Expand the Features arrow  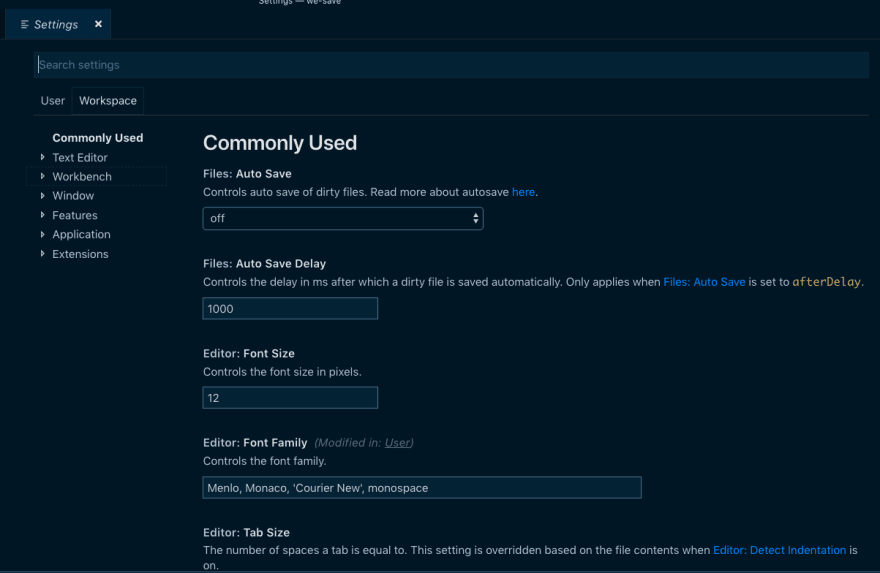[x=43, y=215]
